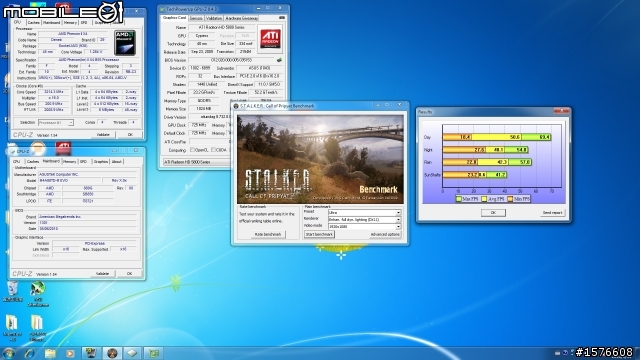
Task: Launch Internet Explorer from the taskbar
Action: point(29,353)
